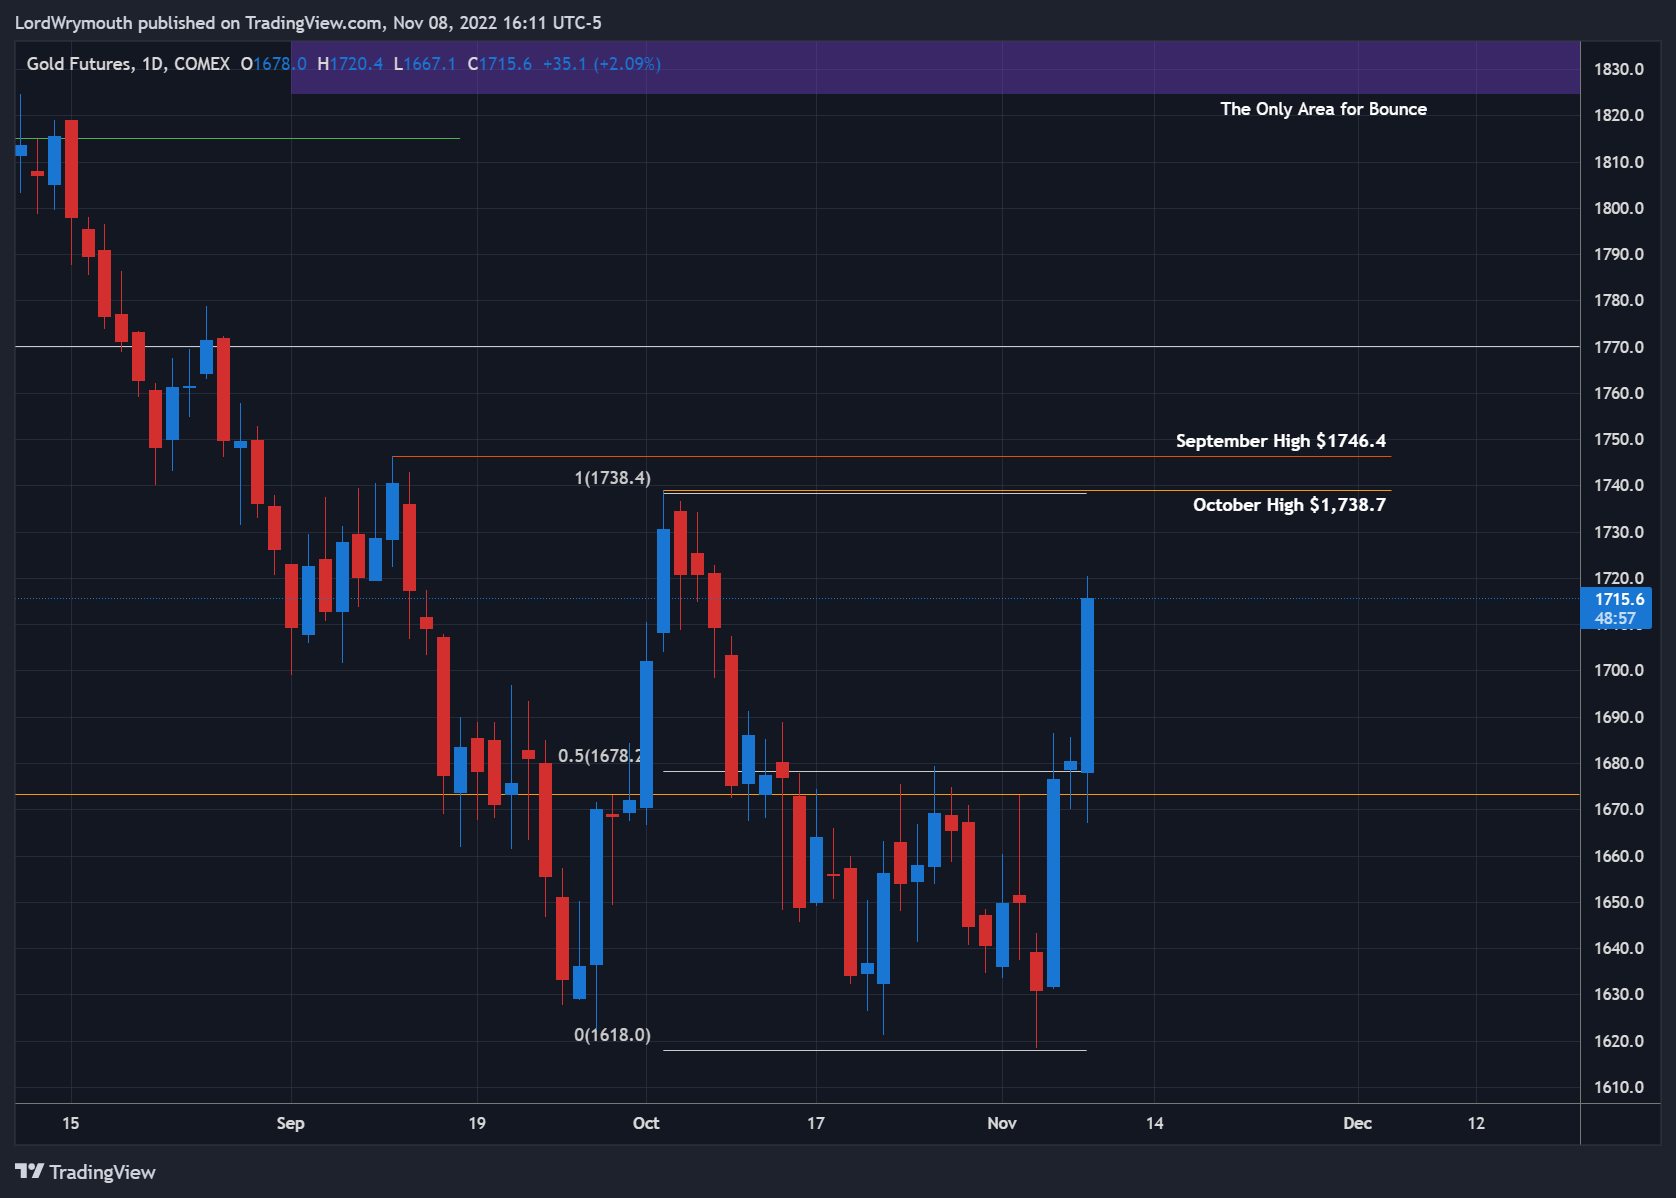Click the '19' date axis label
This screenshot has width=1676, height=1198.
[x=477, y=1123]
